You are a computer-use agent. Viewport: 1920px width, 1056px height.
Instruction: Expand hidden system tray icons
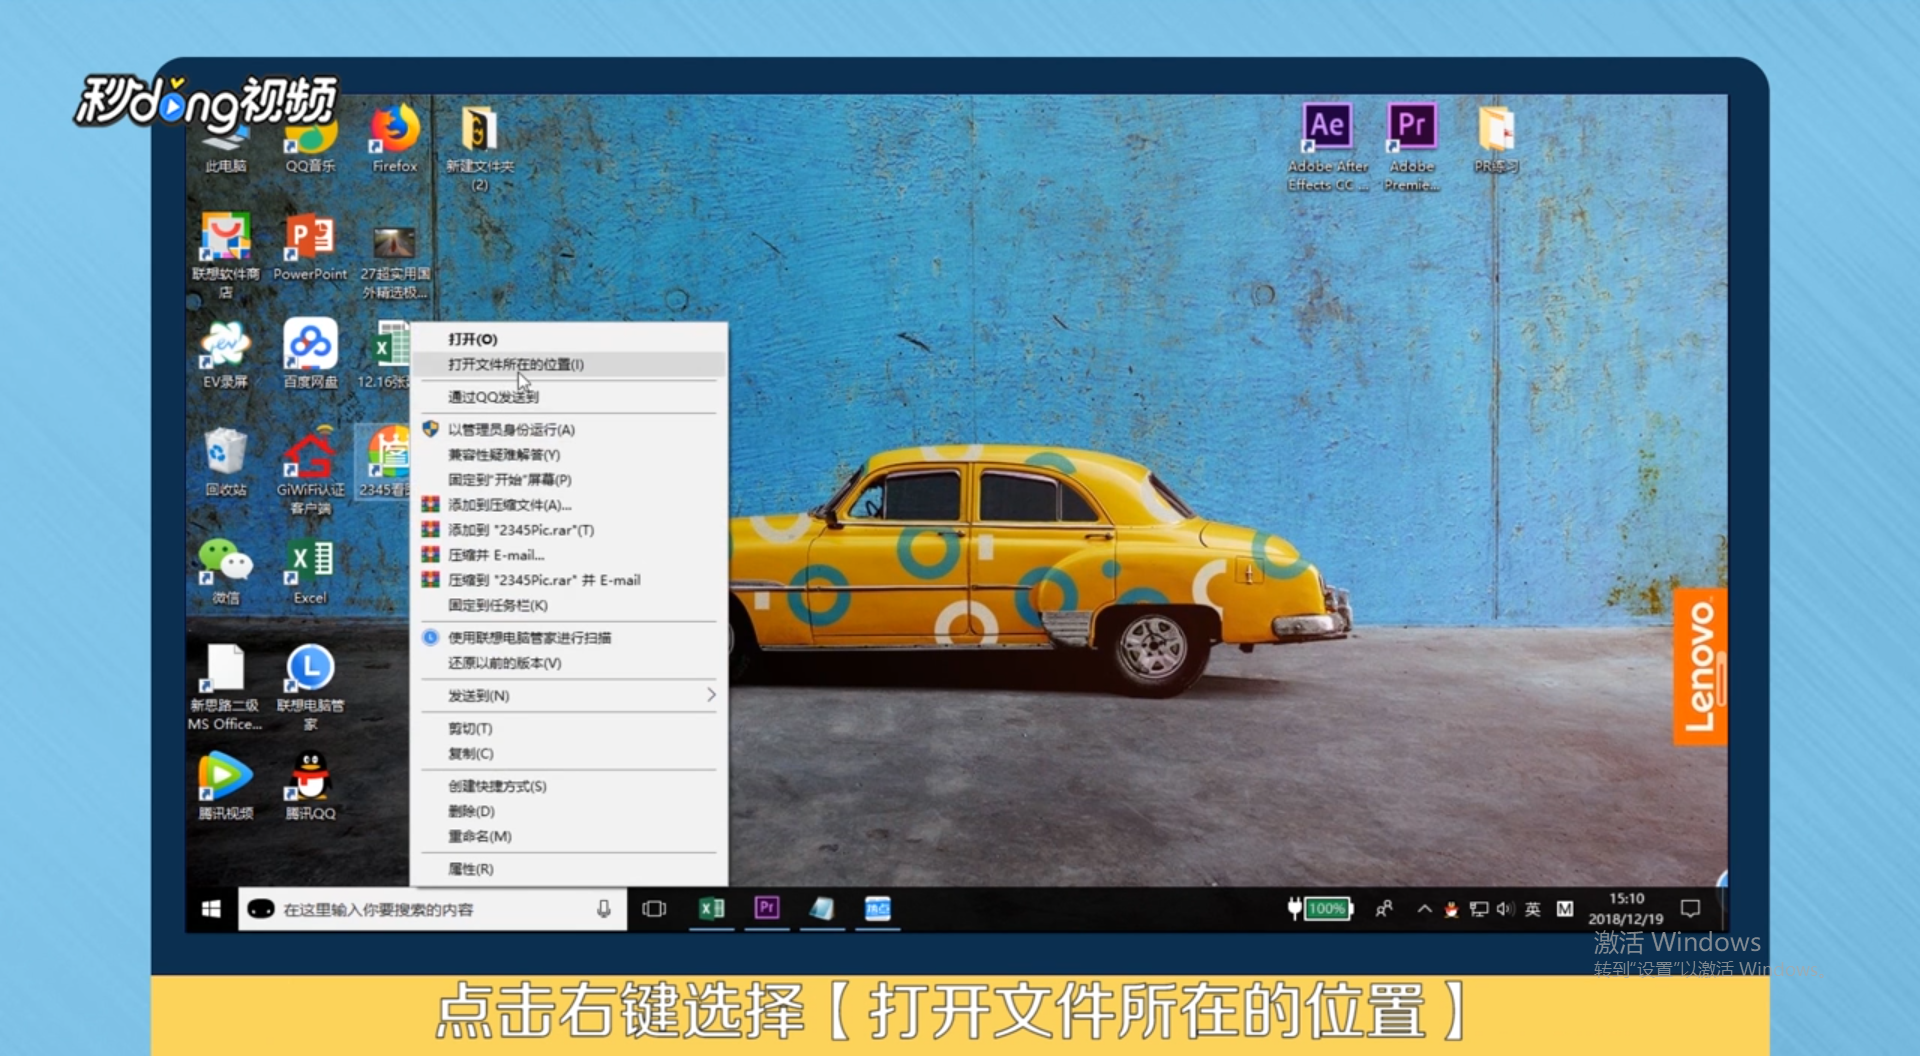pos(1424,909)
